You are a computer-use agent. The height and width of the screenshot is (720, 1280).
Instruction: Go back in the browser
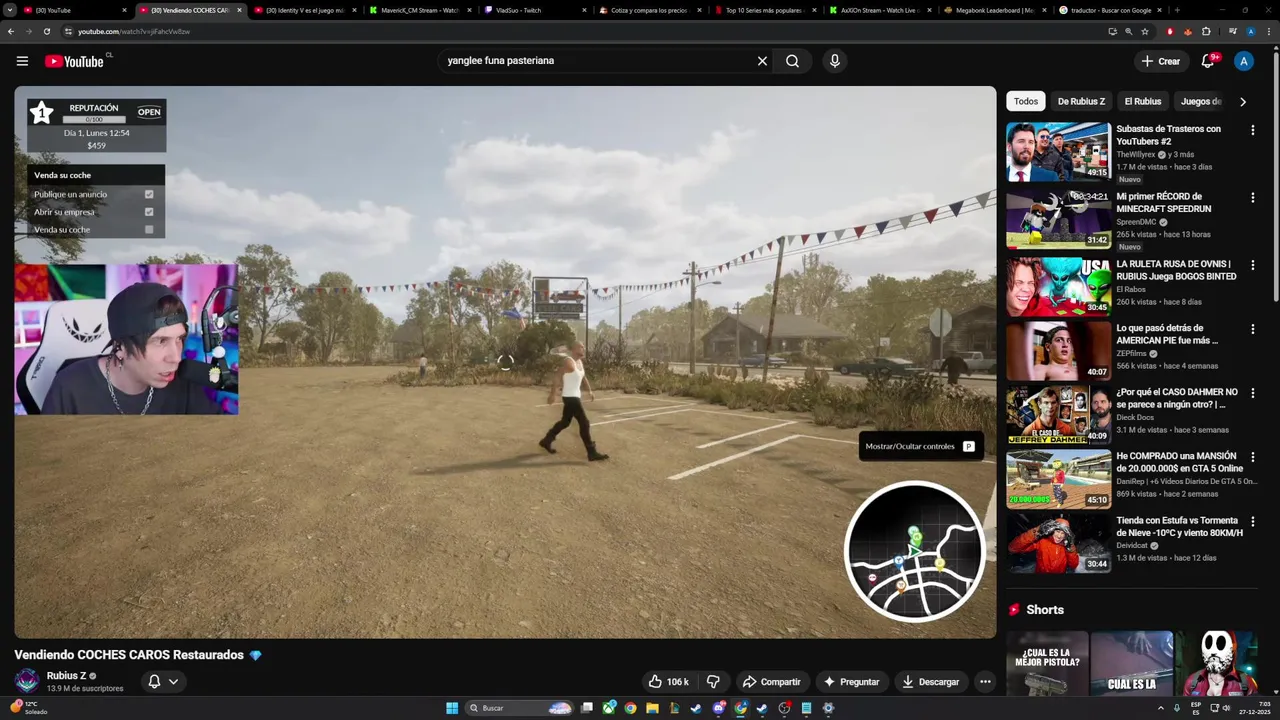[x=11, y=31]
